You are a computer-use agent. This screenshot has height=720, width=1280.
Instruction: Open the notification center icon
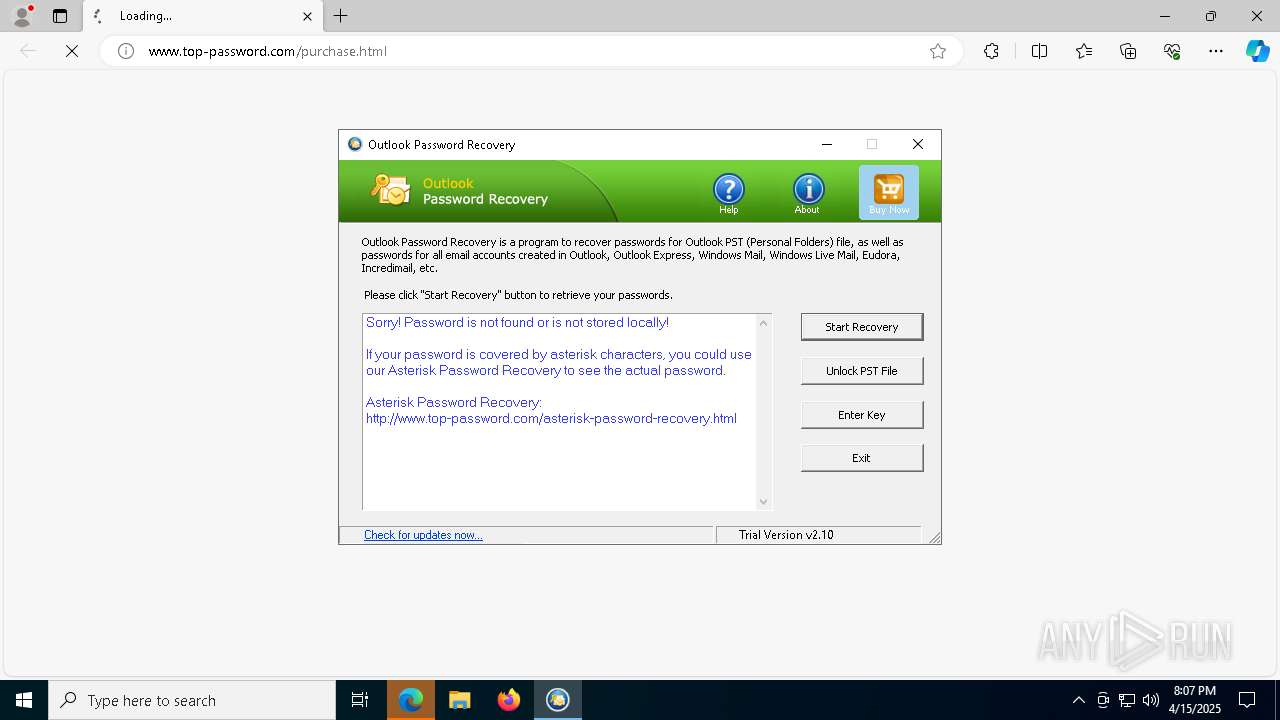tap(1248, 700)
